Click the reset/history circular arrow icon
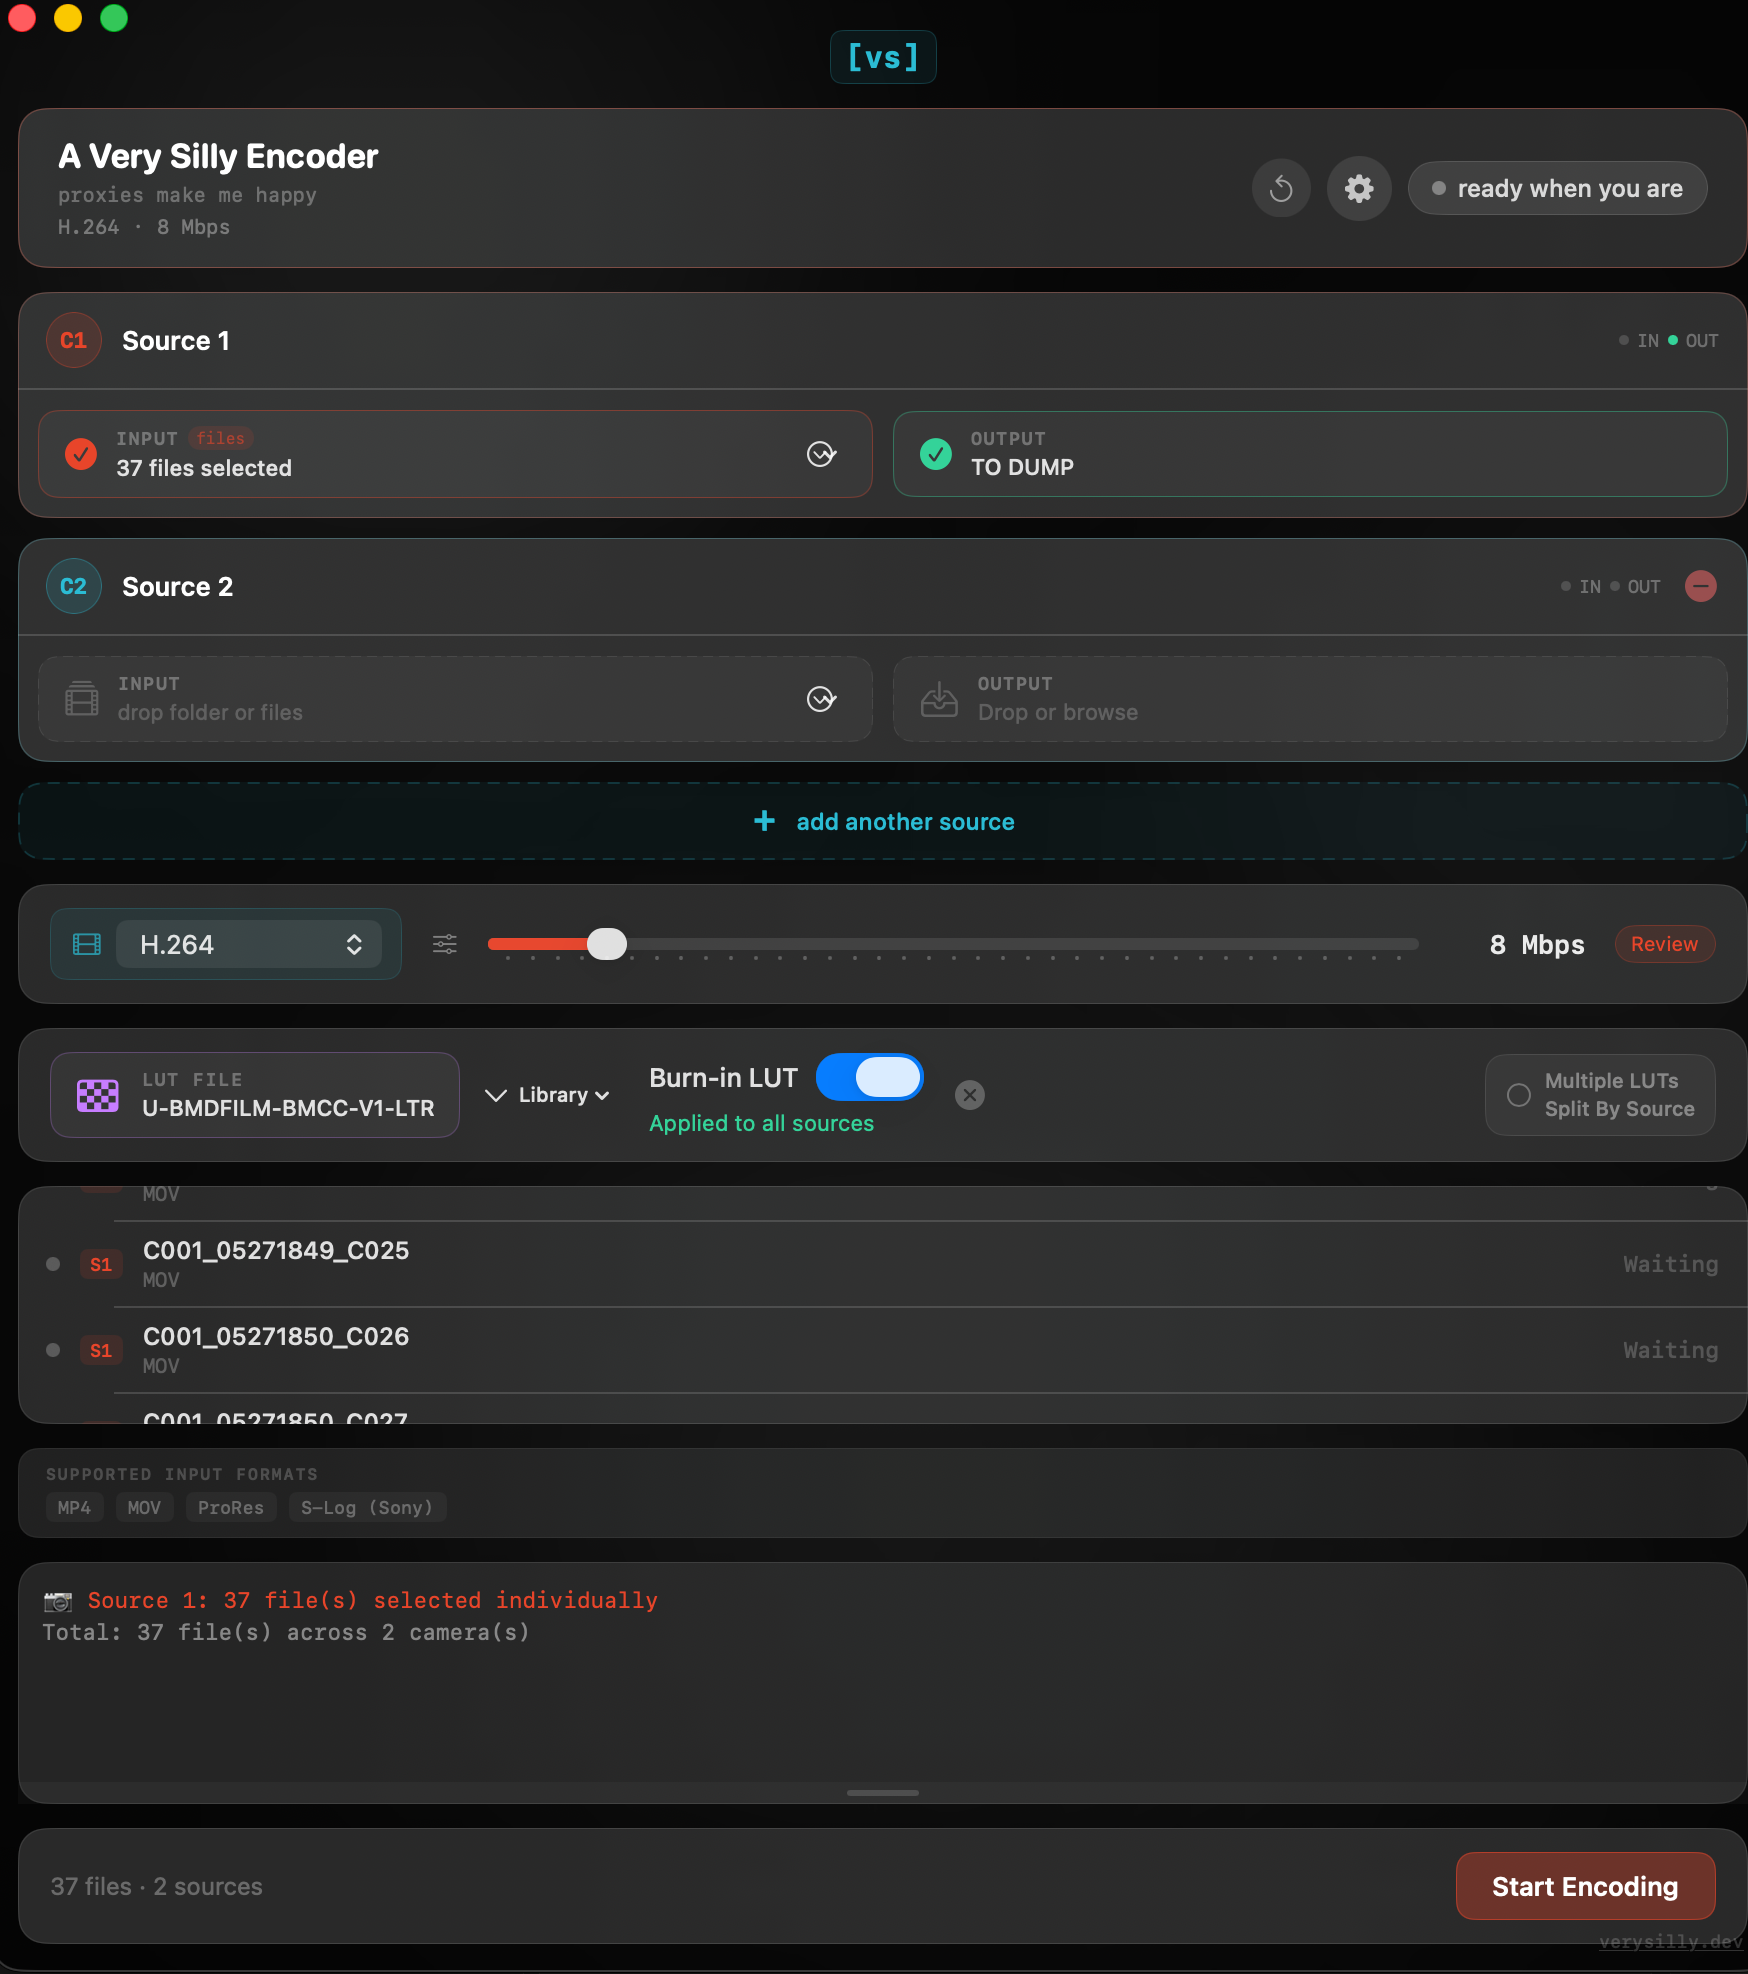 click(1281, 188)
